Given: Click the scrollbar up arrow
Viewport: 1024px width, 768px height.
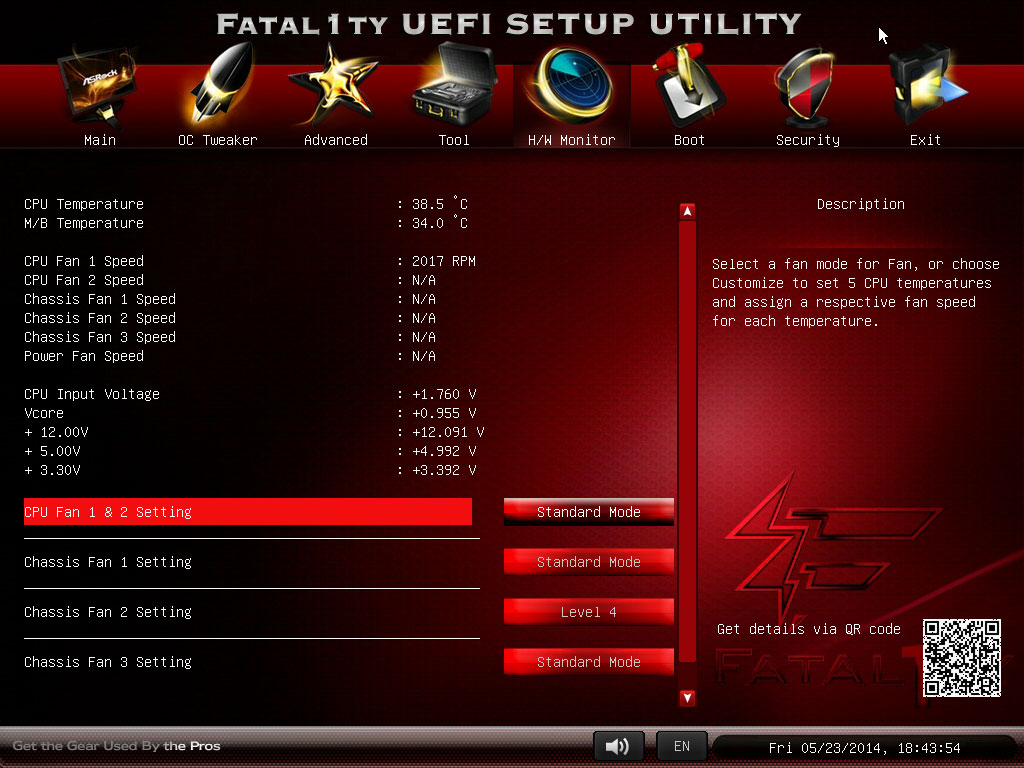Looking at the screenshot, I should (x=687, y=211).
